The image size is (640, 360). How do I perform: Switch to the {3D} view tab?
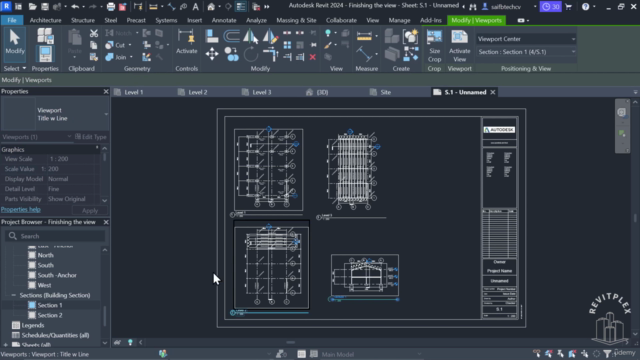322,92
